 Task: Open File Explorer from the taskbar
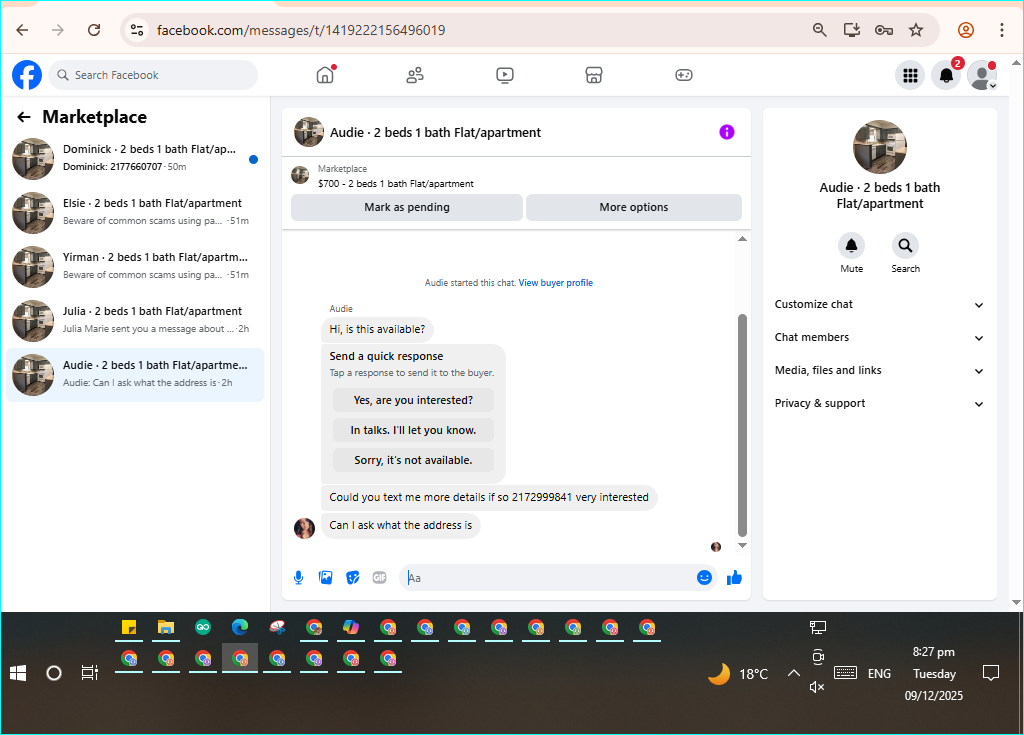pos(166,628)
